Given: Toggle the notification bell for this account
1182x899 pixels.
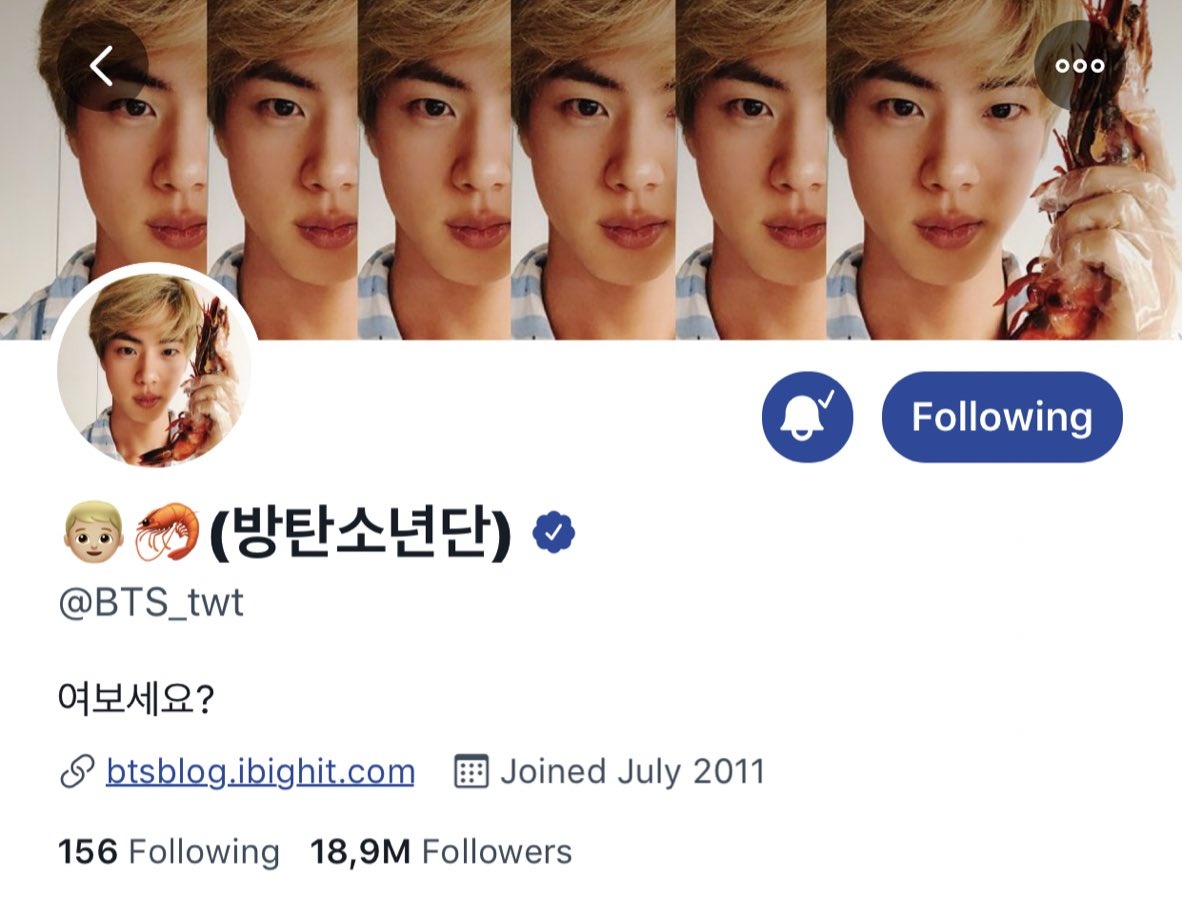Looking at the screenshot, I should coord(807,417).
